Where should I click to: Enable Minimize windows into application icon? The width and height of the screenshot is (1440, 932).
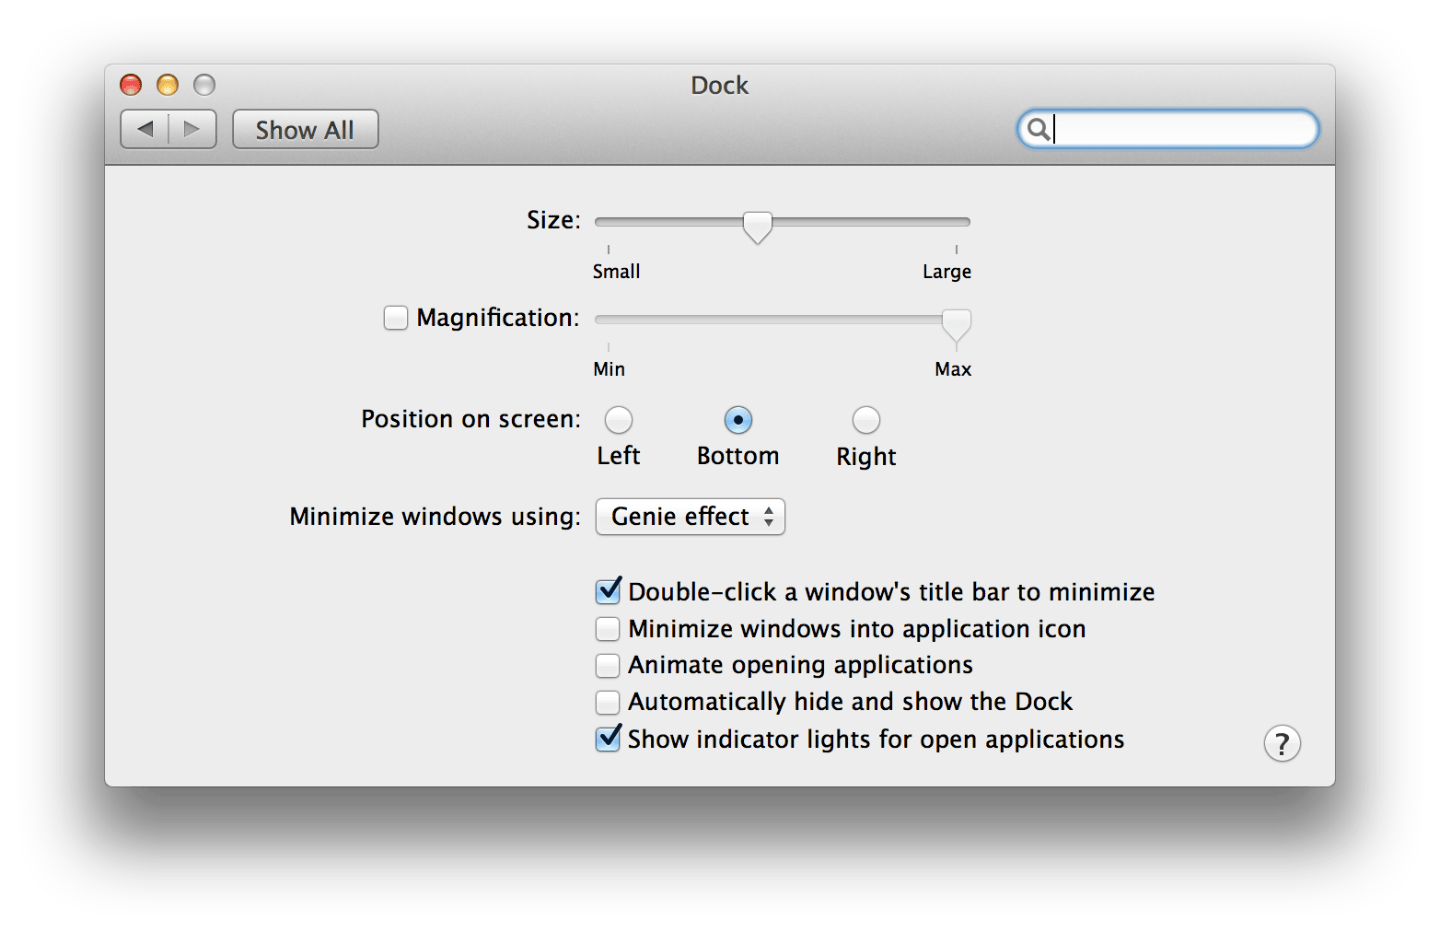click(608, 628)
